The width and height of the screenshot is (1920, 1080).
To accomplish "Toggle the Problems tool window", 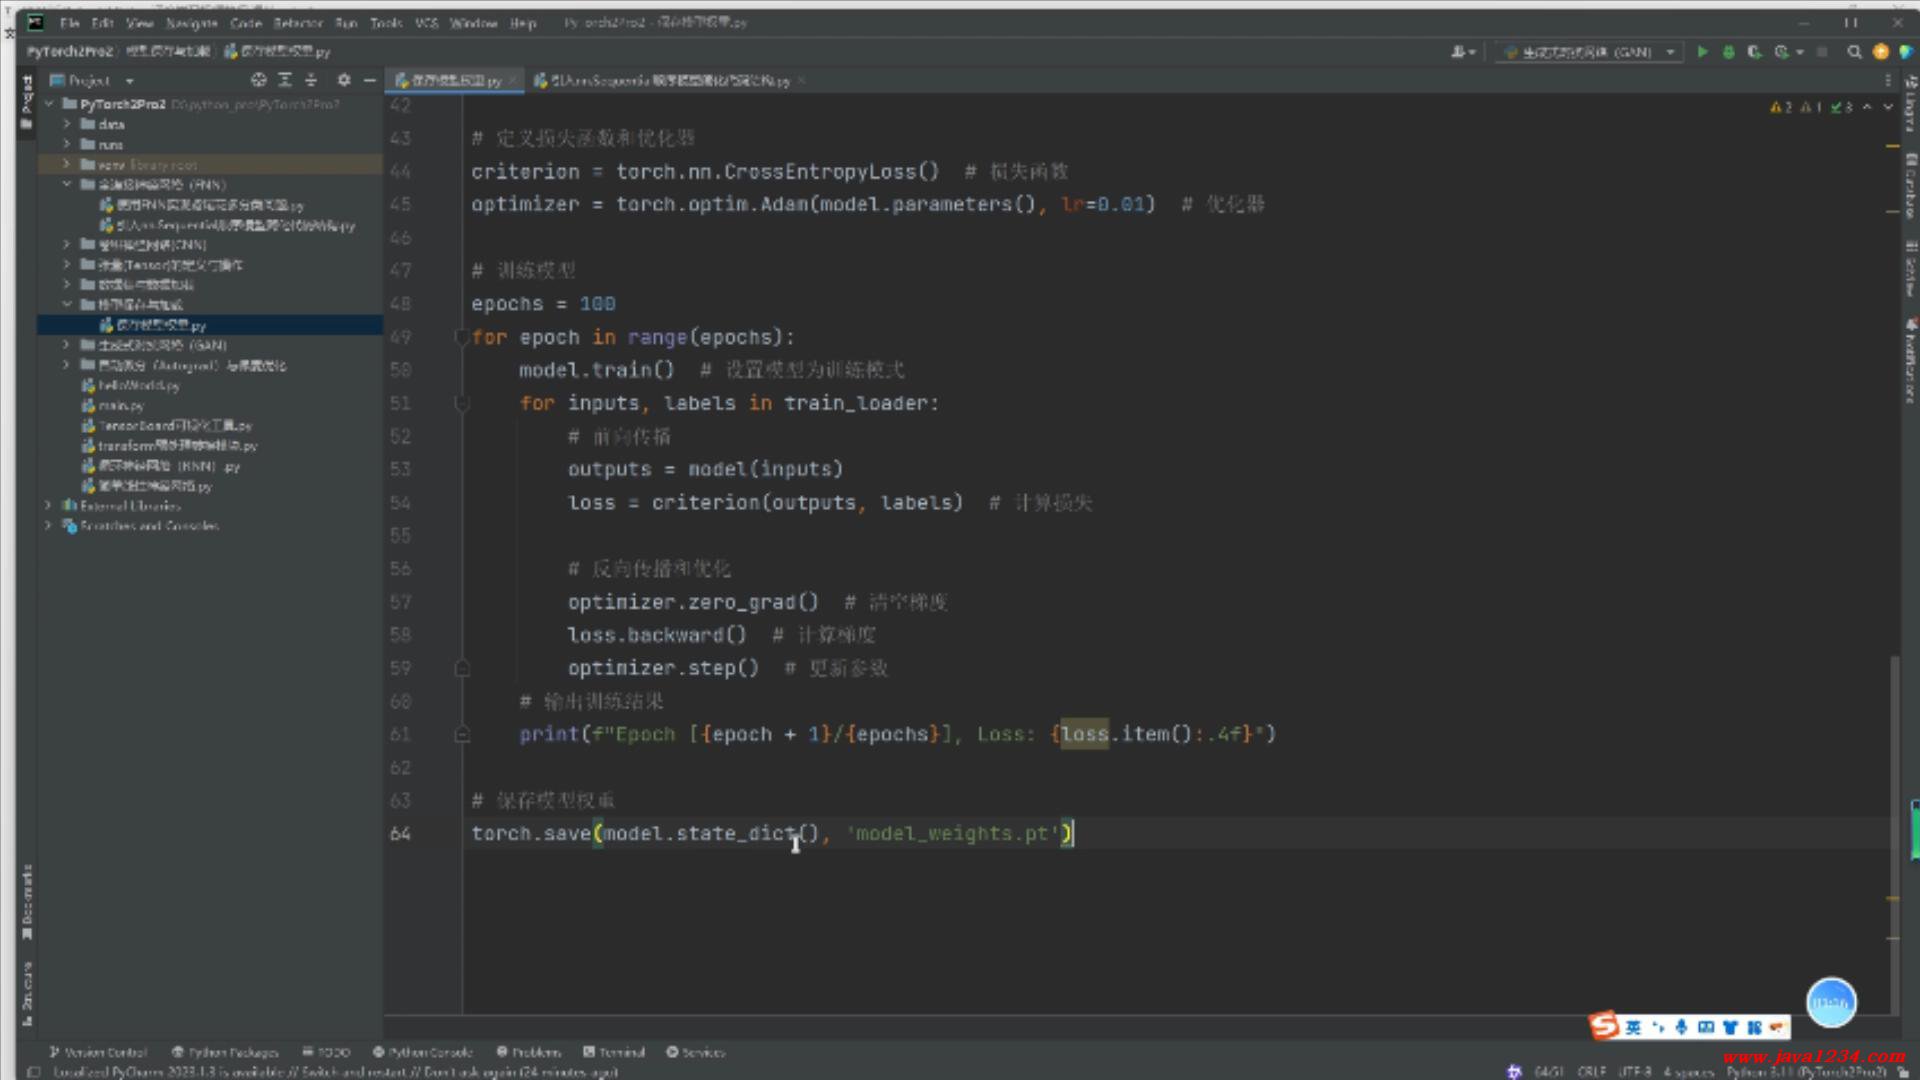I will (x=529, y=1052).
